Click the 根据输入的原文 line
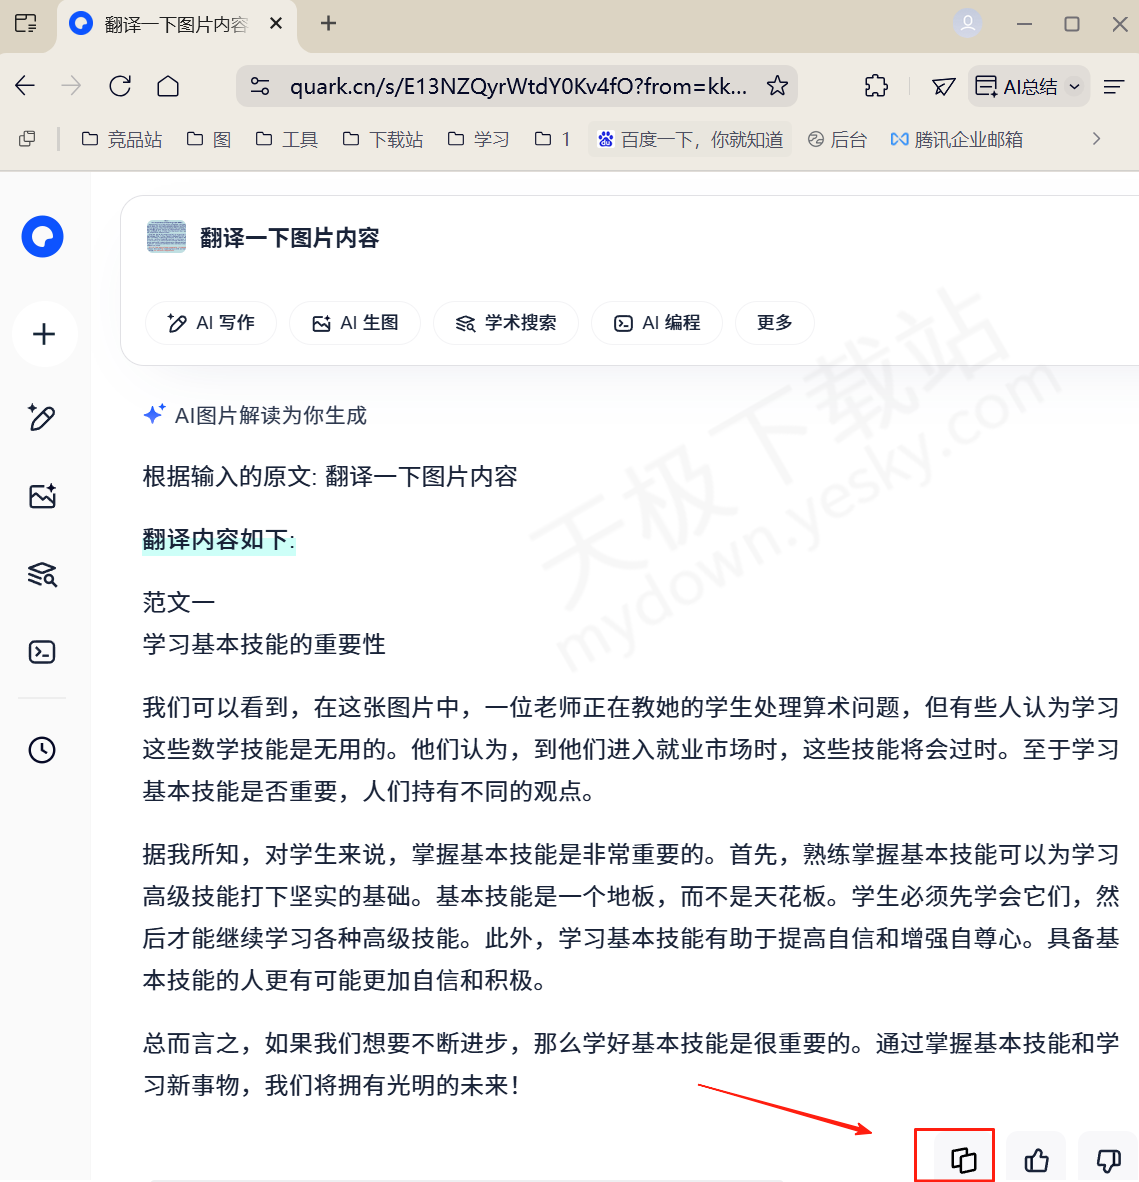 point(329,476)
